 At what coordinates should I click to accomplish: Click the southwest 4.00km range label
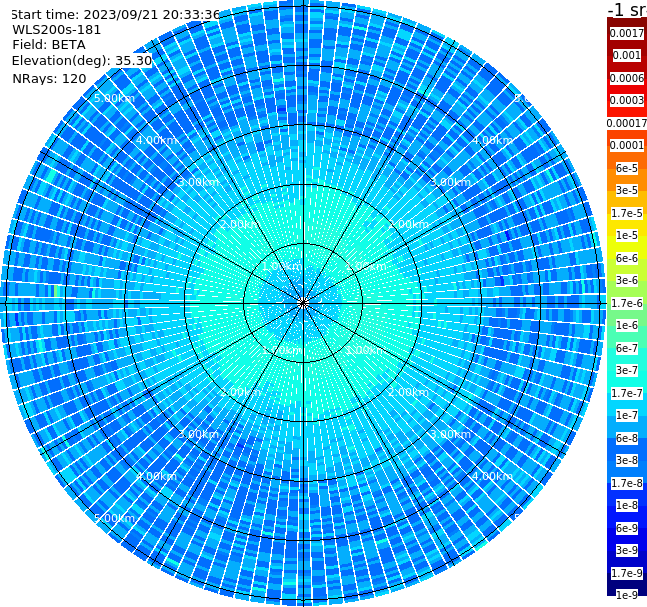tap(156, 476)
